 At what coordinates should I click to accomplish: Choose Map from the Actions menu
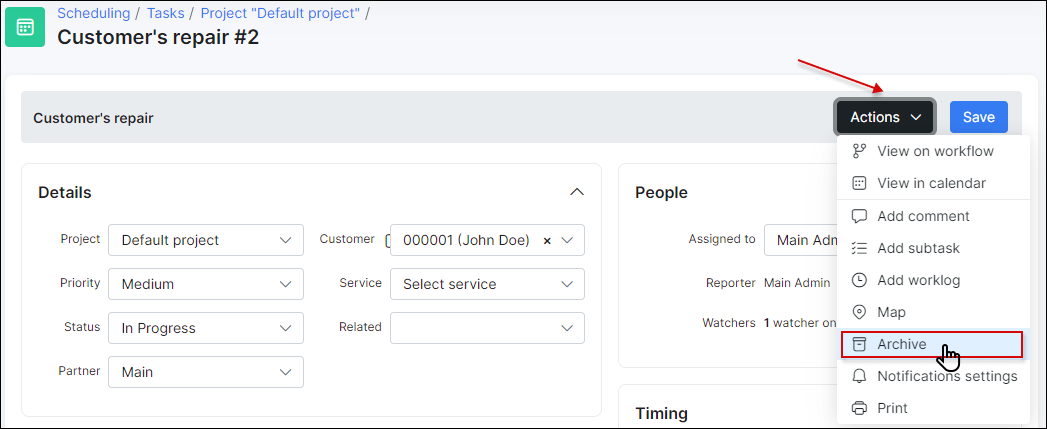(x=935, y=312)
